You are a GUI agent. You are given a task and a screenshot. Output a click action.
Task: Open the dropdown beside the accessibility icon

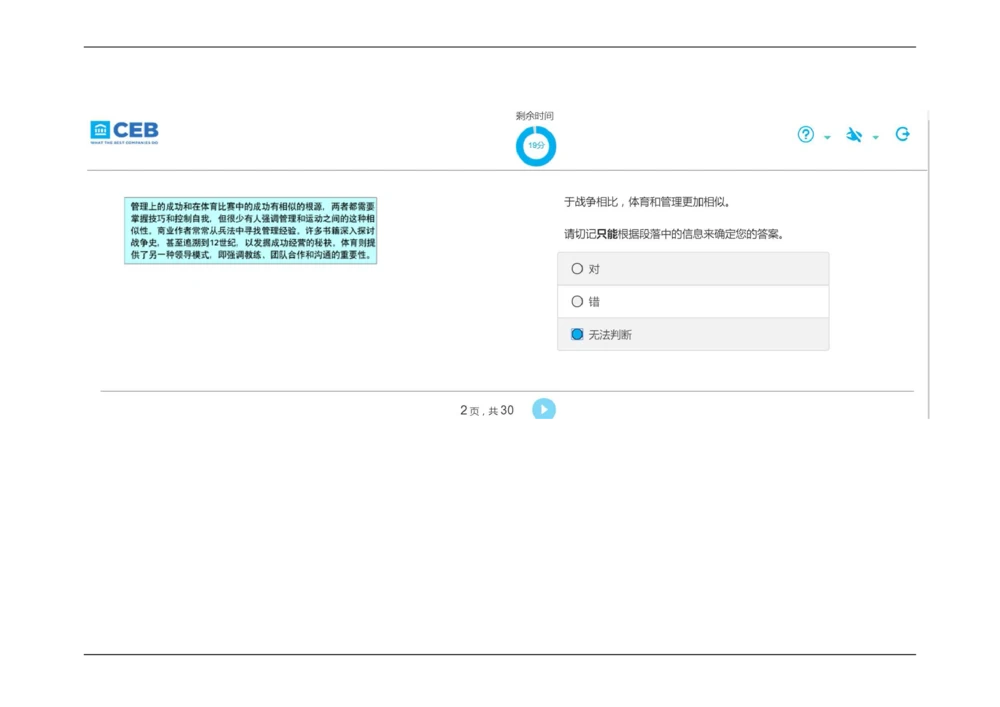876,137
